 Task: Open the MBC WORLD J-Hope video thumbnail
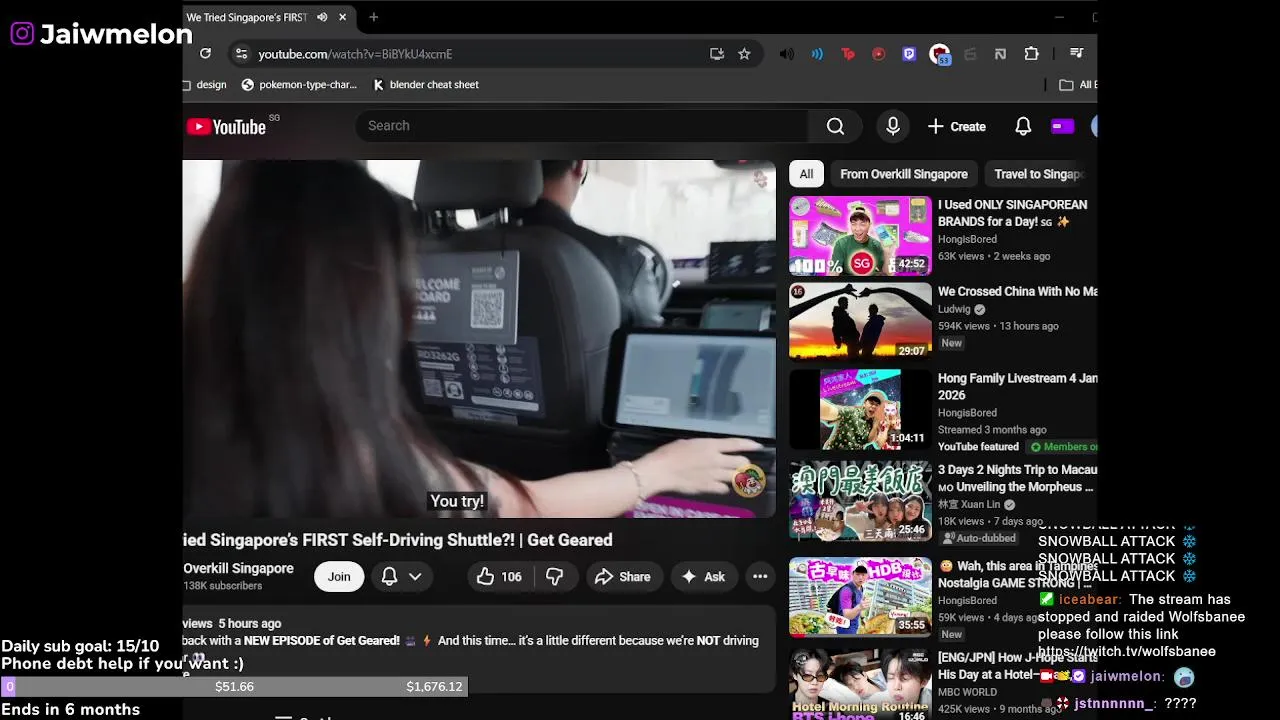860,685
